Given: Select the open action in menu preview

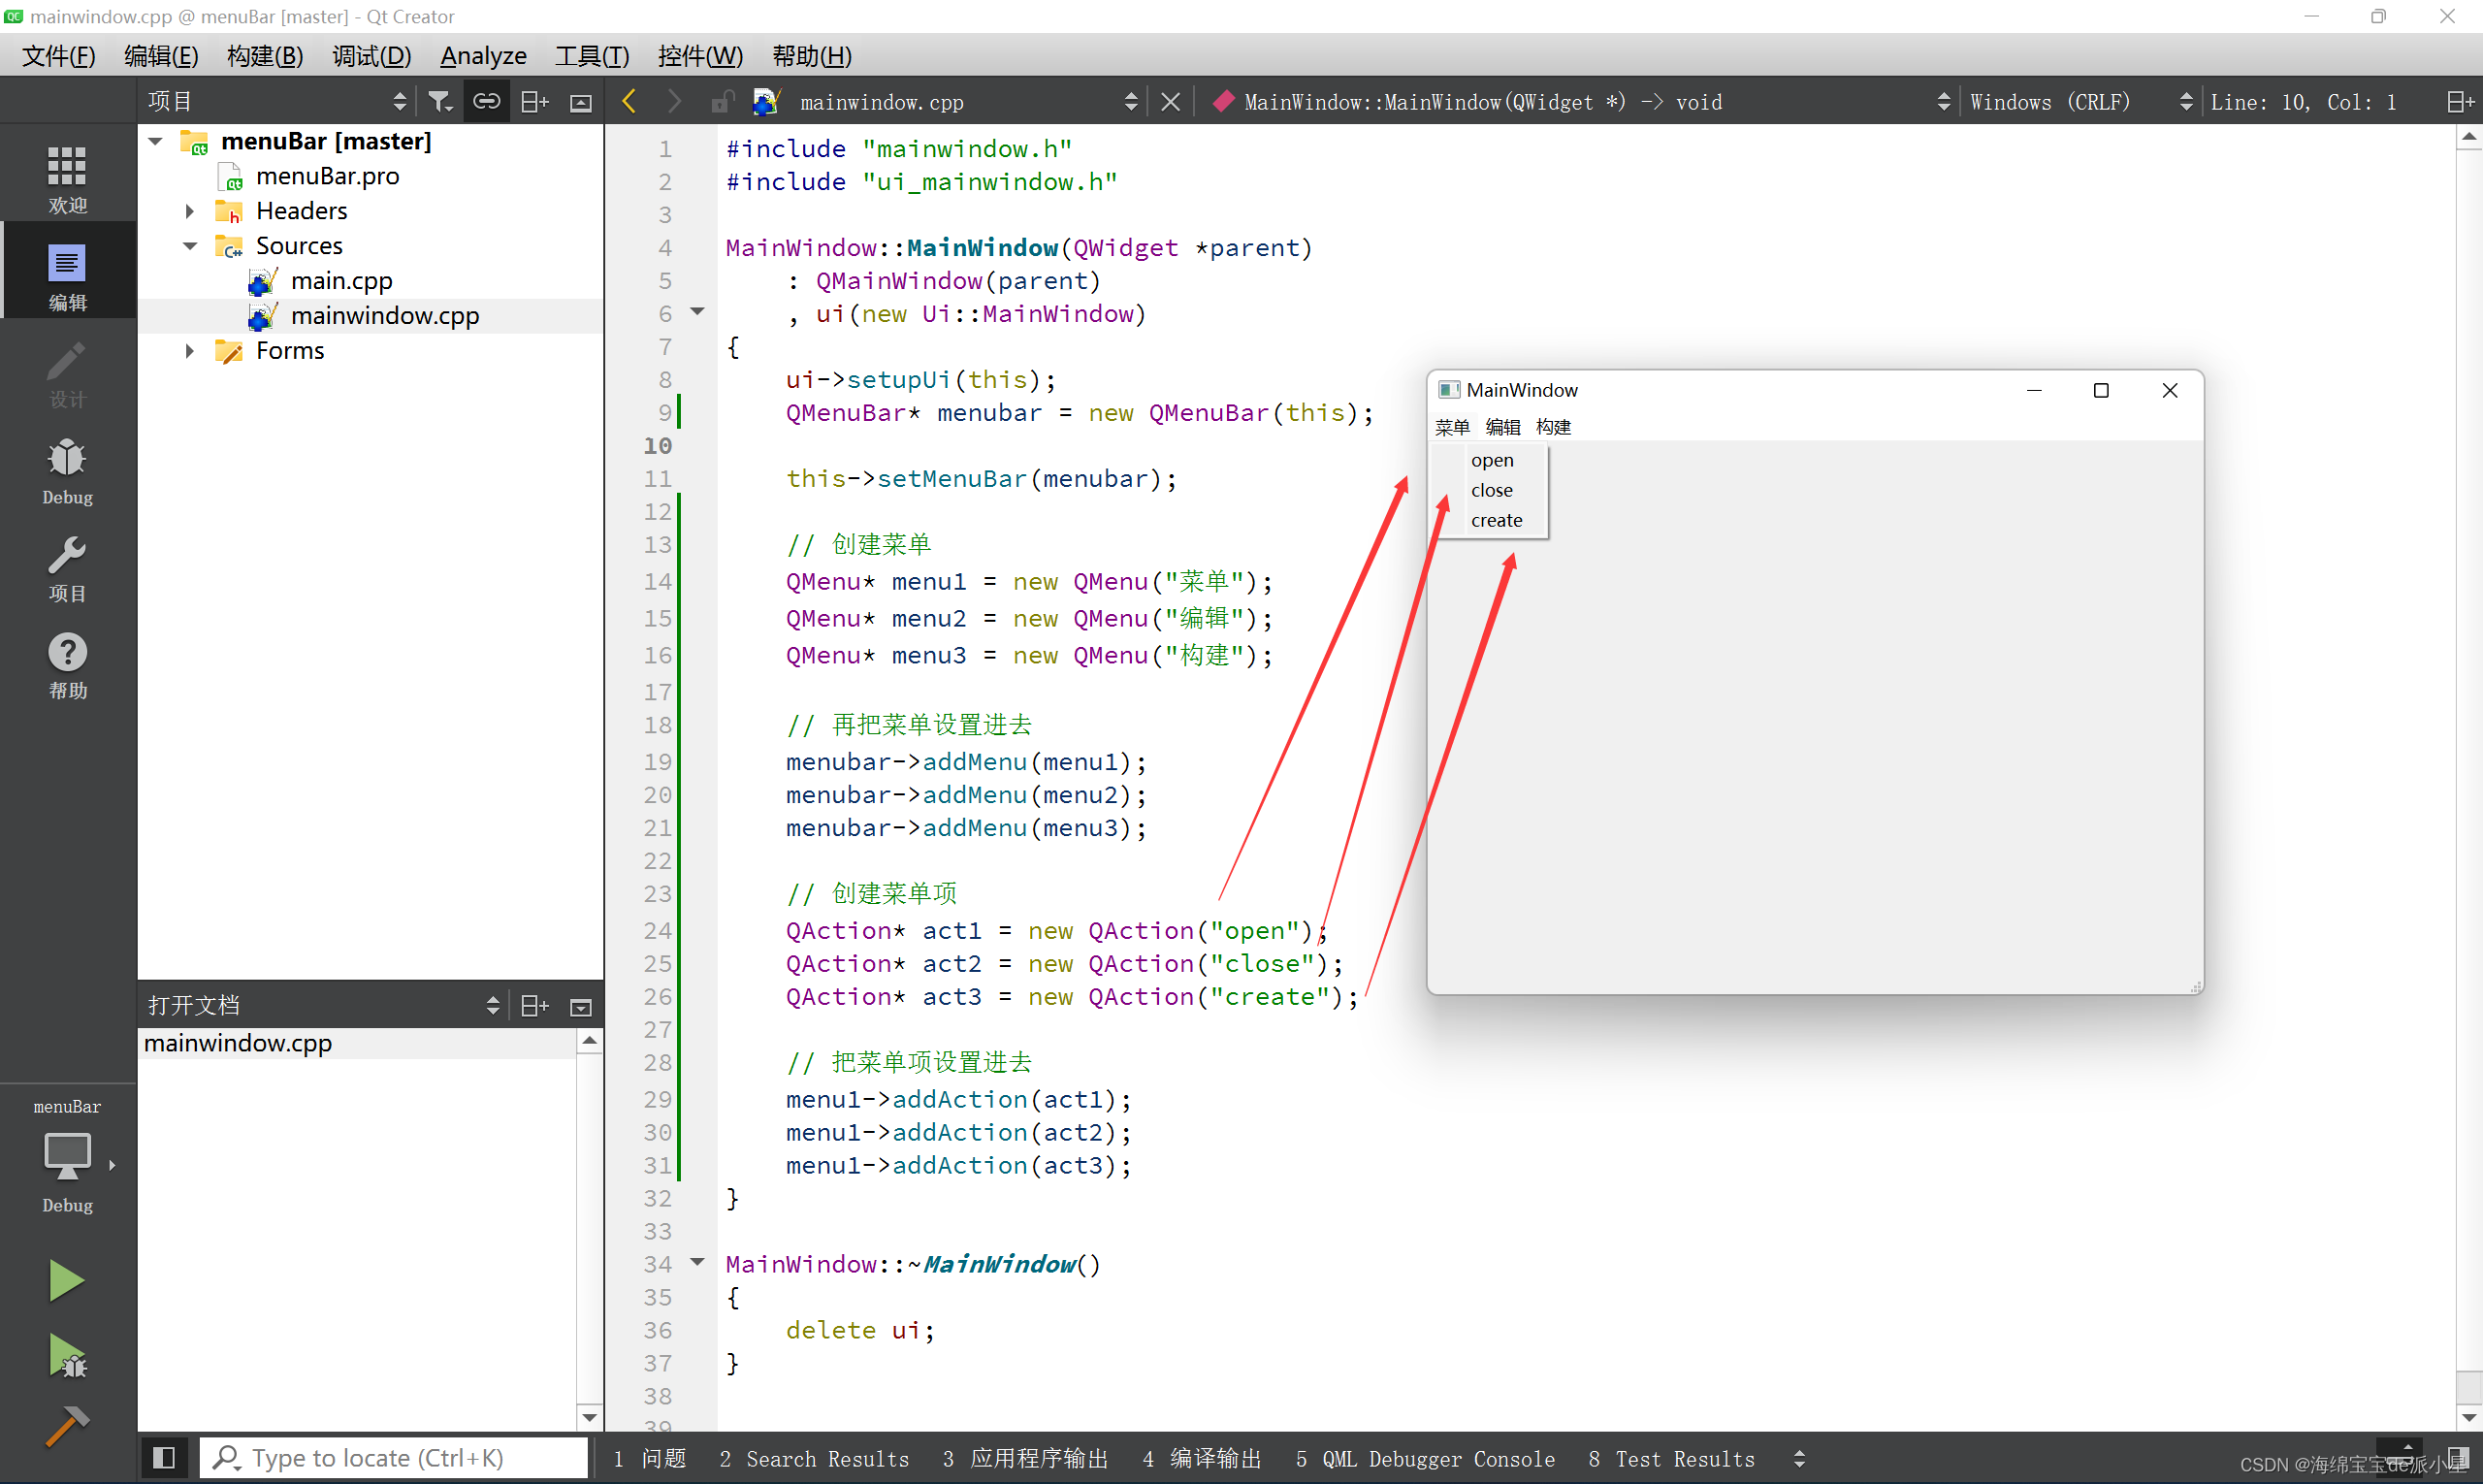Looking at the screenshot, I should coord(1491,458).
